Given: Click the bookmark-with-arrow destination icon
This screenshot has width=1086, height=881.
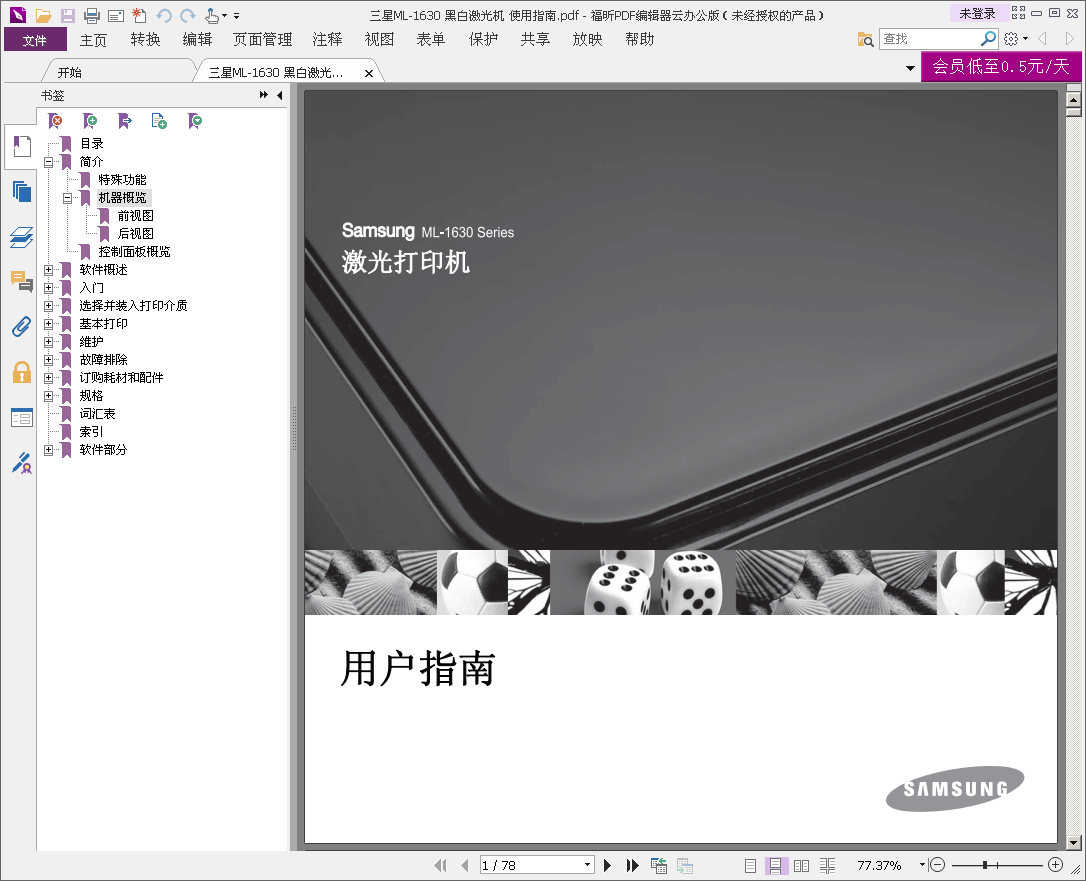Looking at the screenshot, I should point(125,121).
